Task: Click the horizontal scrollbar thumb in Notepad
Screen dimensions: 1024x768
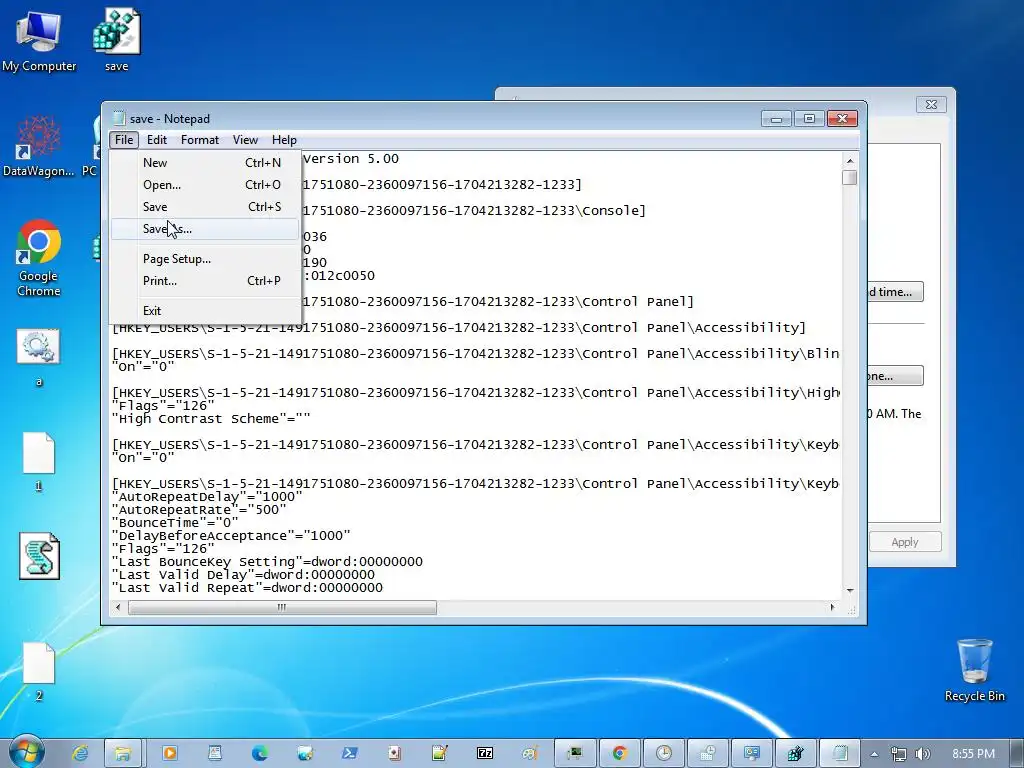Action: coord(282,607)
